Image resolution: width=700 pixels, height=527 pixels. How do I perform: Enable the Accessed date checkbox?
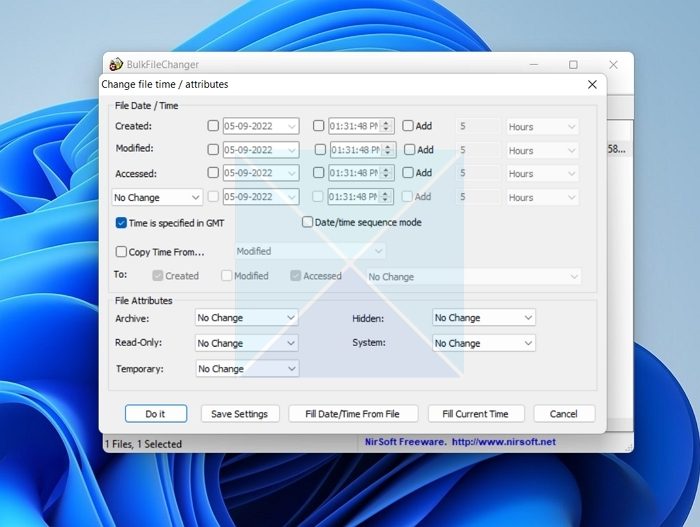[213, 172]
